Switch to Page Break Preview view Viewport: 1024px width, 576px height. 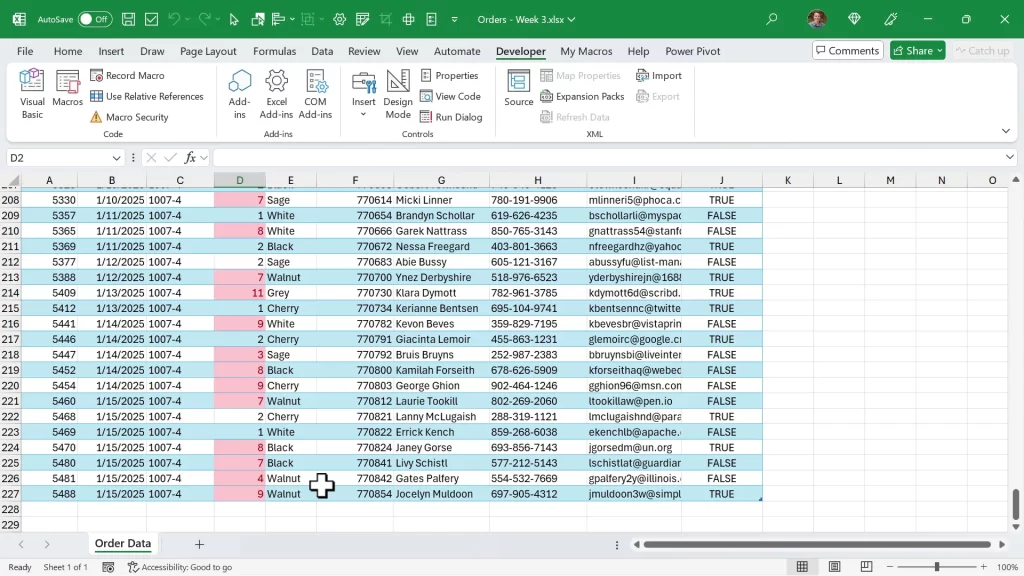(868, 567)
